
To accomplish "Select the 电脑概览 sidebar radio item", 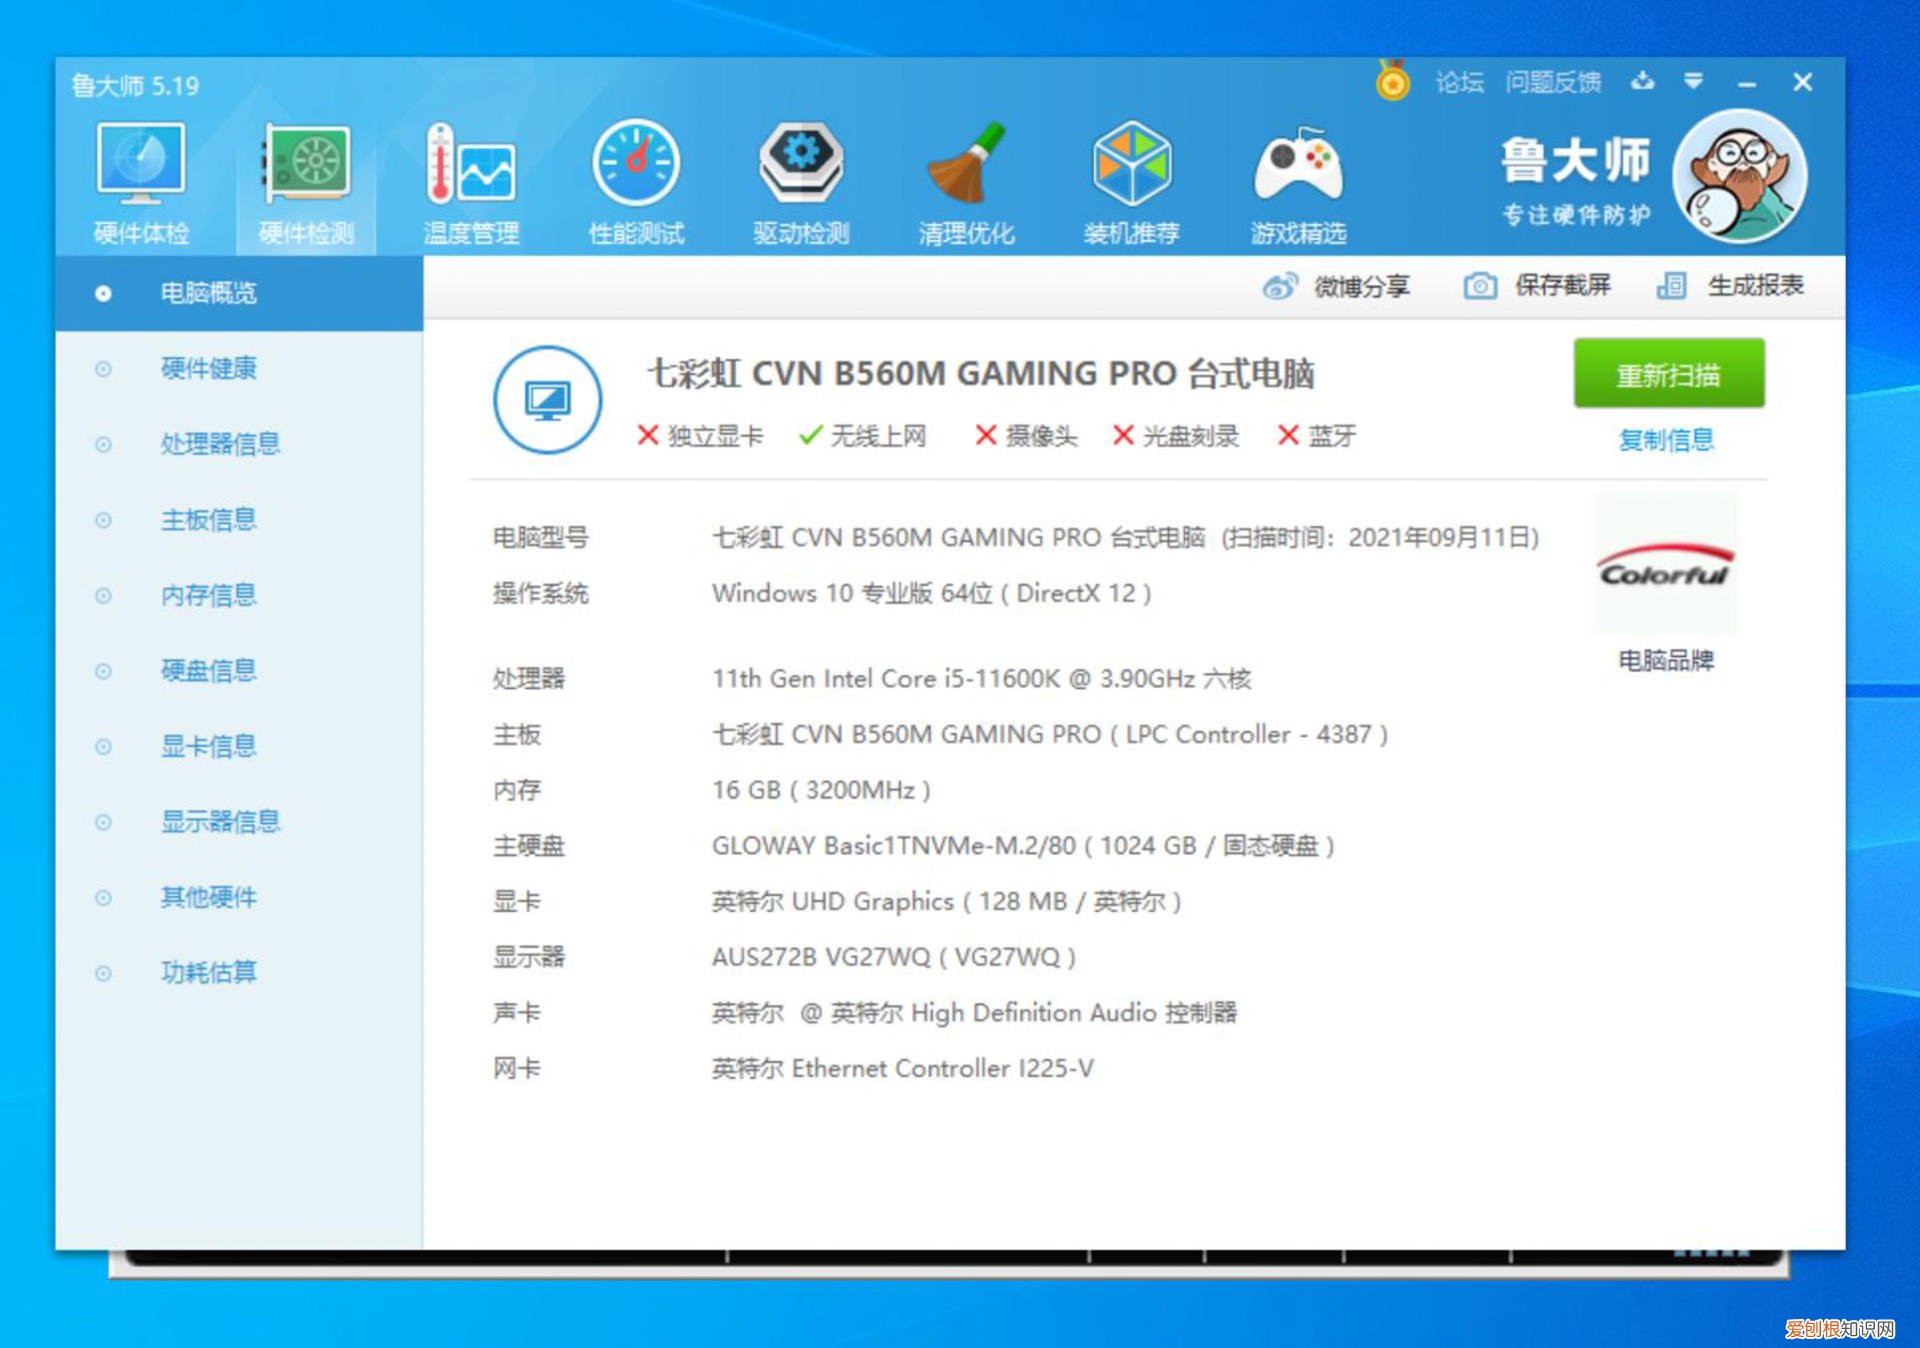I will 208,293.
